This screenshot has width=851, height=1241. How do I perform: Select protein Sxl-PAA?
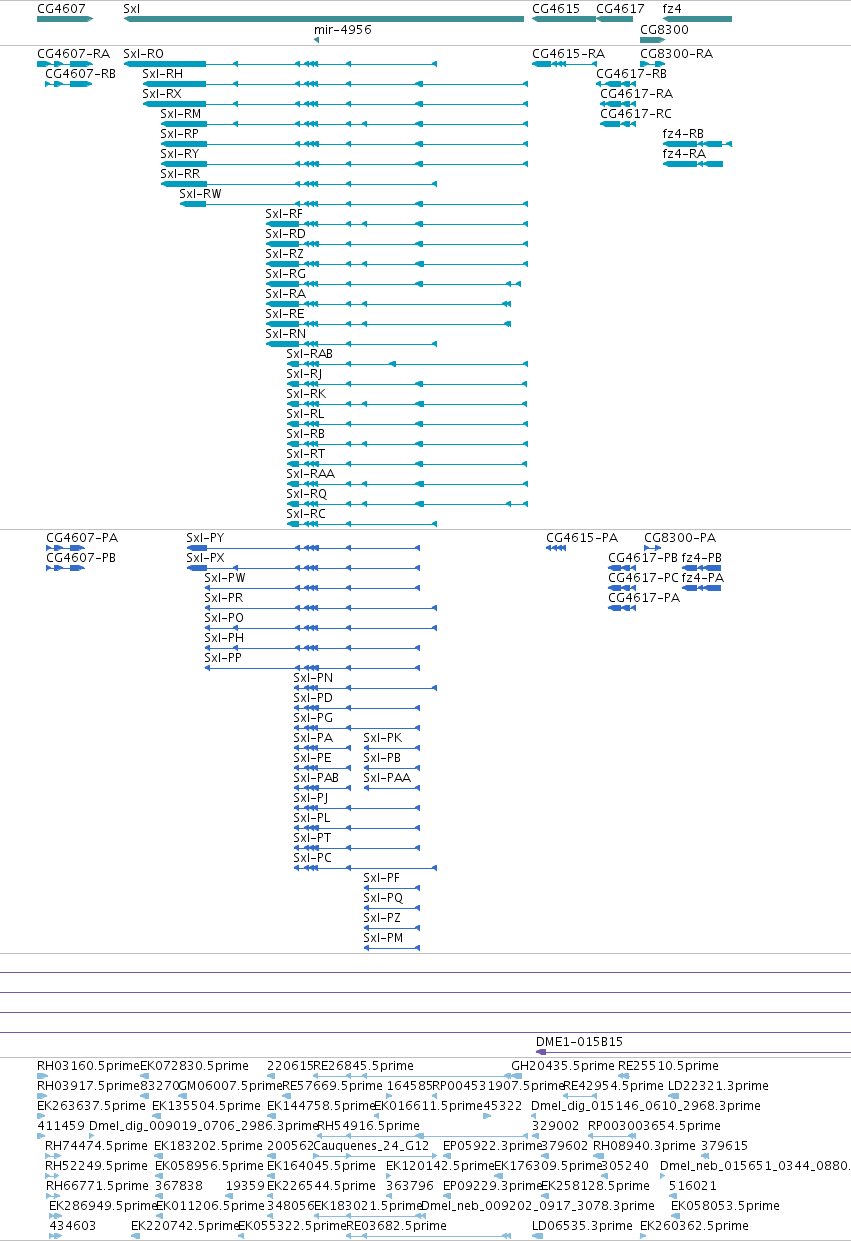387,778
